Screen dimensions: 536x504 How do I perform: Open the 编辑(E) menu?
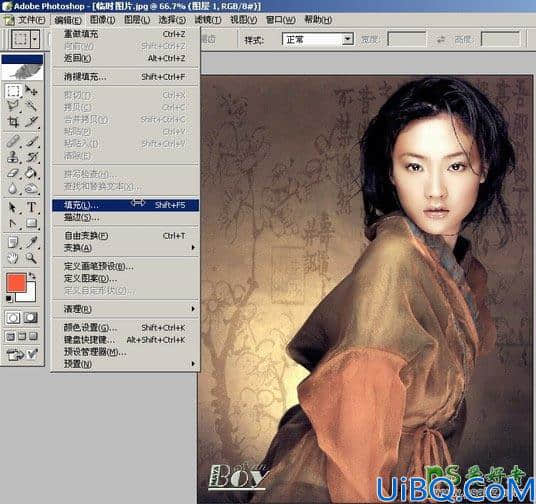click(x=68, y=20)
